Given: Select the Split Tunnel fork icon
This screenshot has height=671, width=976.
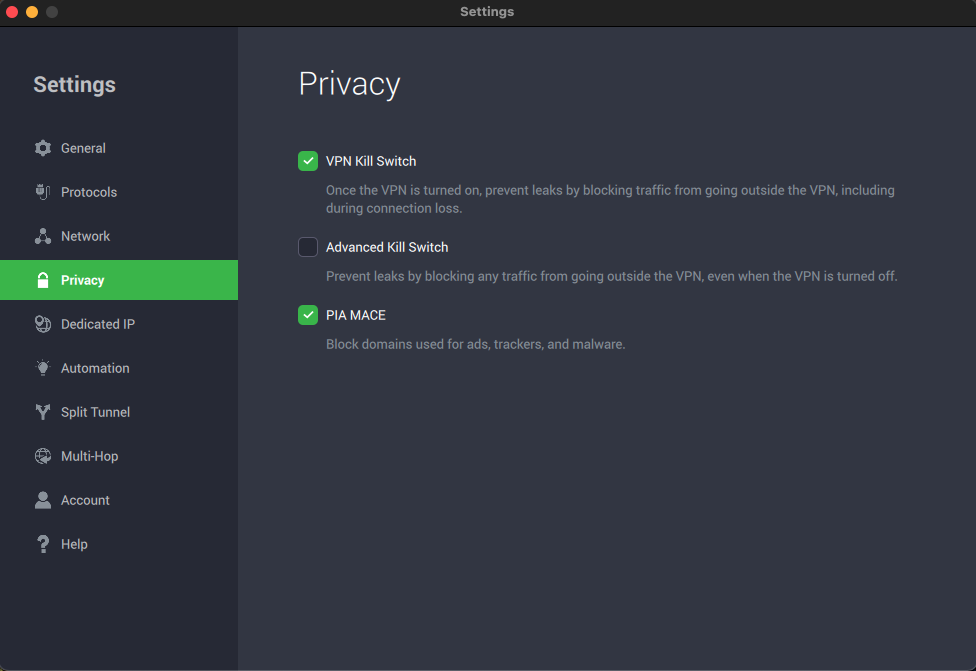Looking at the screenshot, I should click(x=43, y=412).
